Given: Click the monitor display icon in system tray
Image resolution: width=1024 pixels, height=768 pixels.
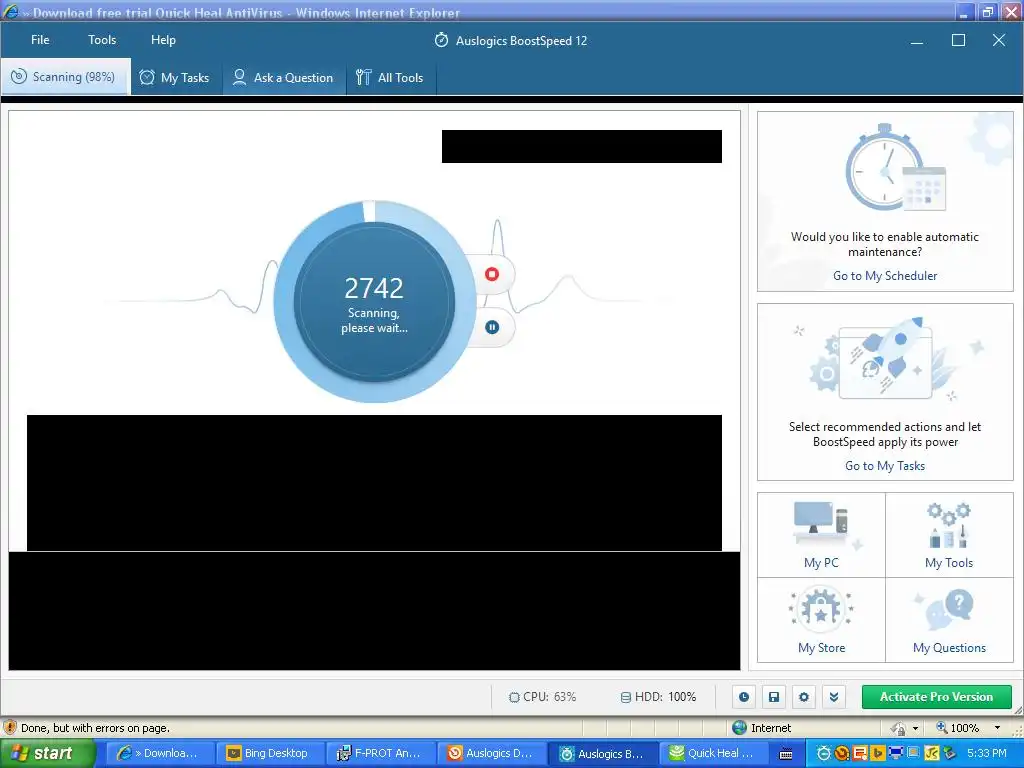Looking at the screenshot, I should point(896,753).
